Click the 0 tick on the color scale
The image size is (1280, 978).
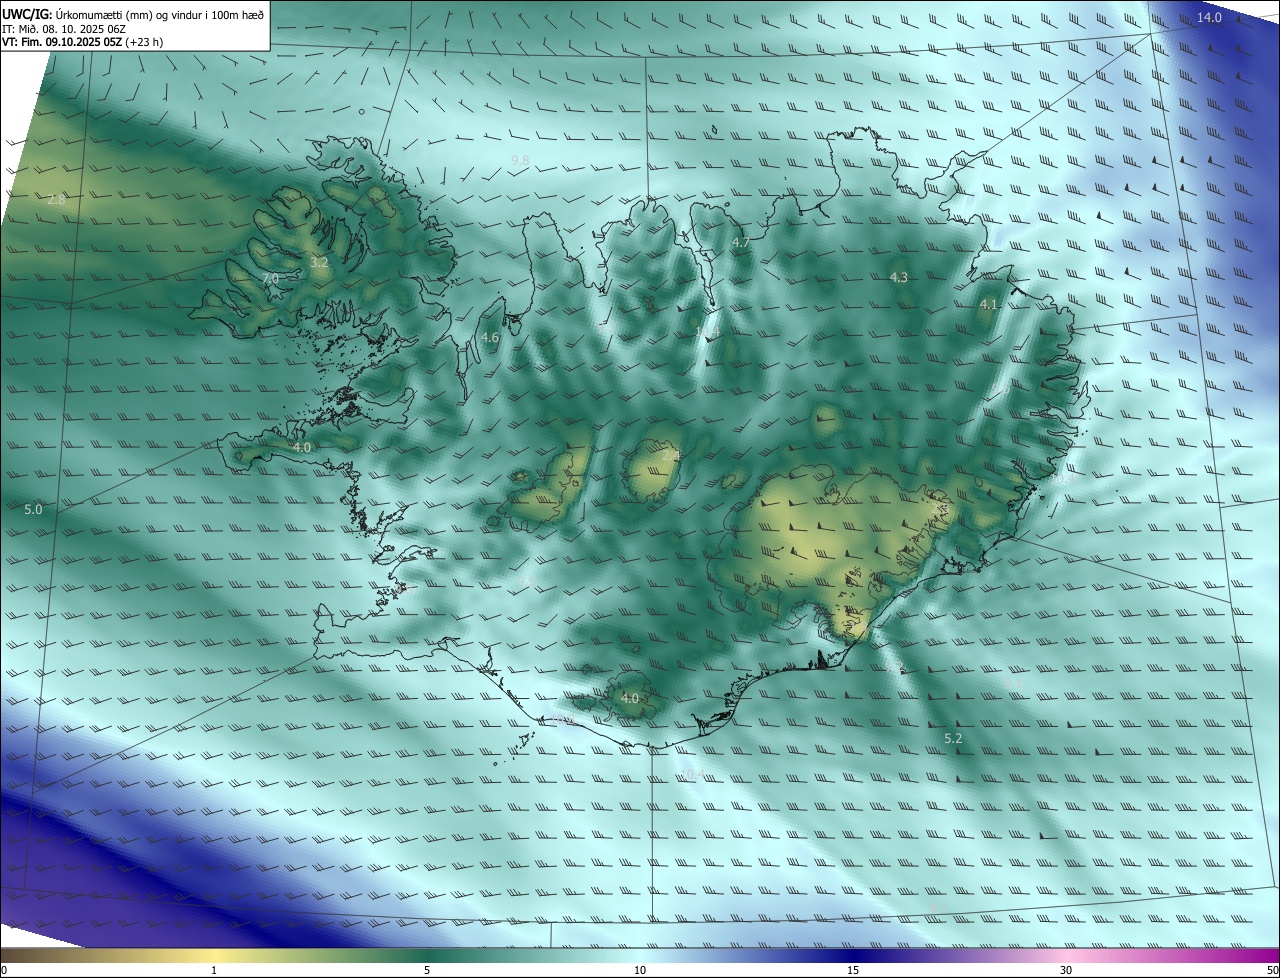(4, 970)
